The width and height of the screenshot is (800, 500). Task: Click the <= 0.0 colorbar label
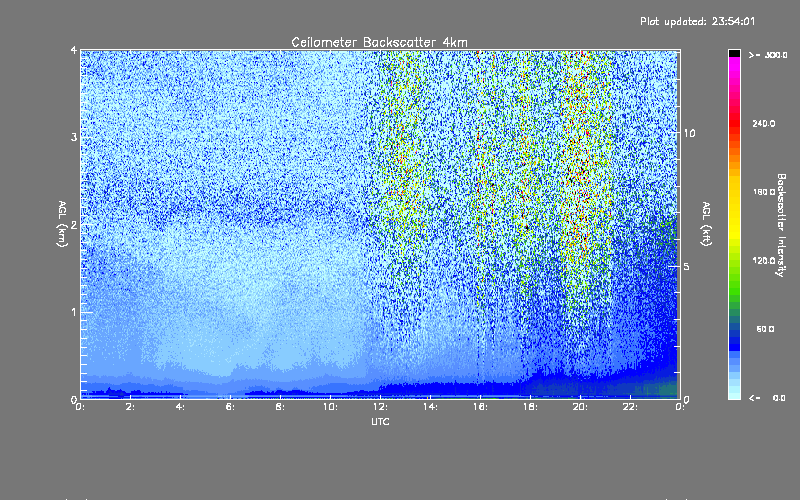point(767,397)
